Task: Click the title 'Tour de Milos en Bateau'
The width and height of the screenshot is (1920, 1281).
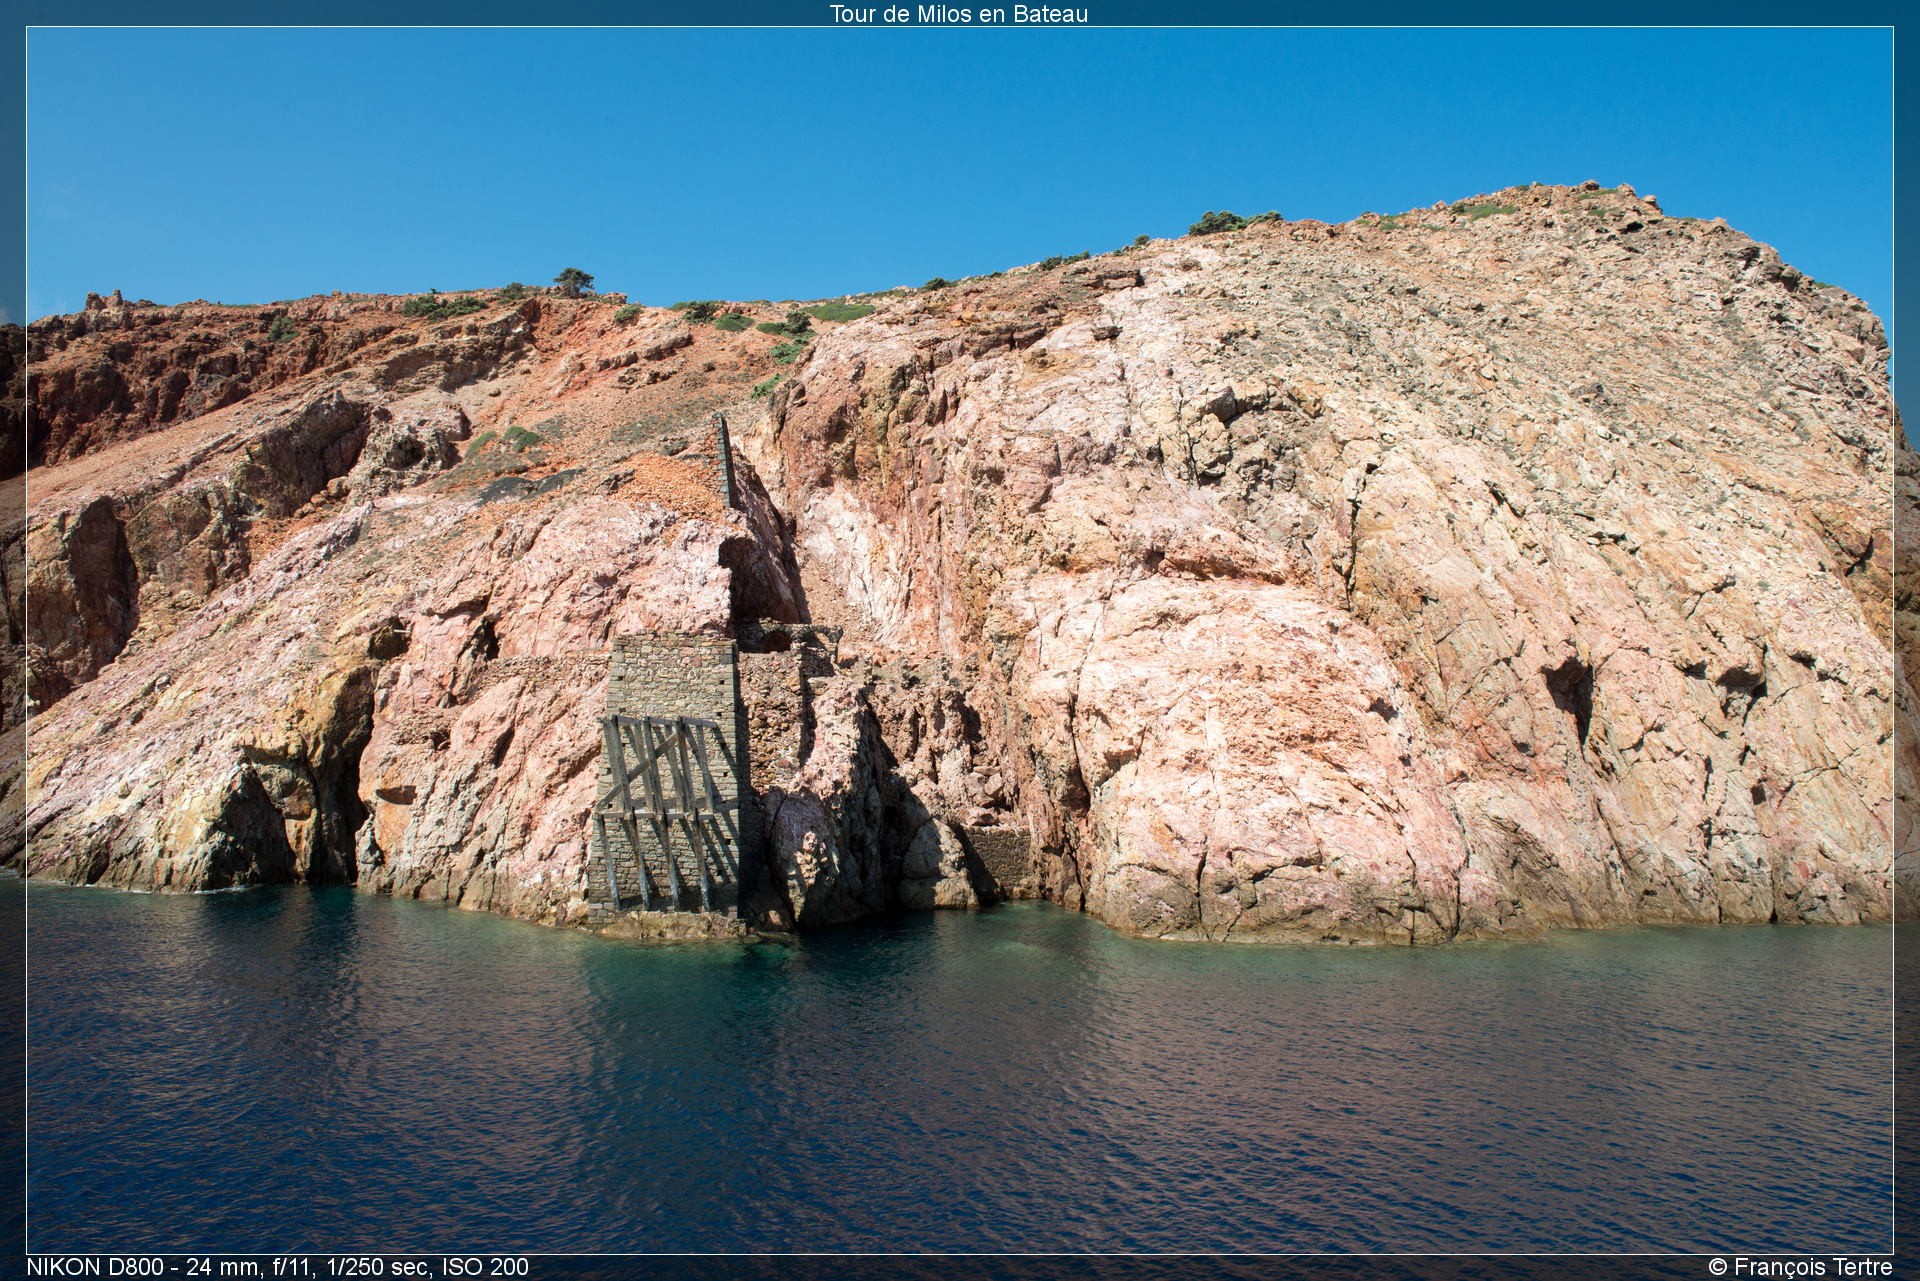Action: point(959,14)
